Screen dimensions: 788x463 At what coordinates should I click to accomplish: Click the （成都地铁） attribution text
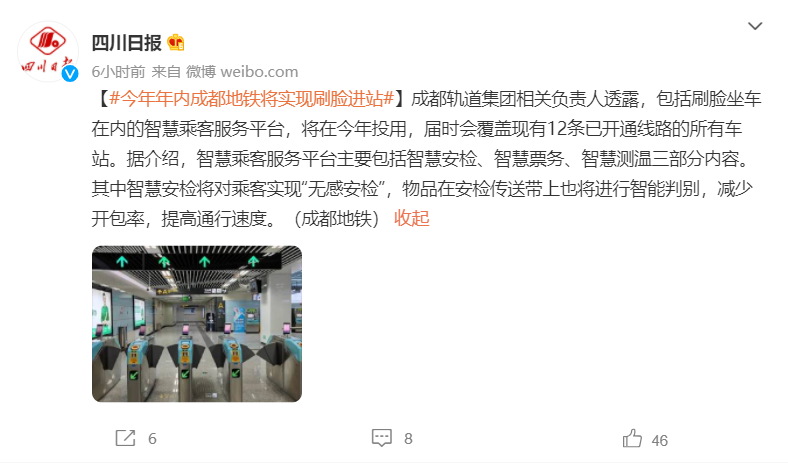click(x=337, y=219)
